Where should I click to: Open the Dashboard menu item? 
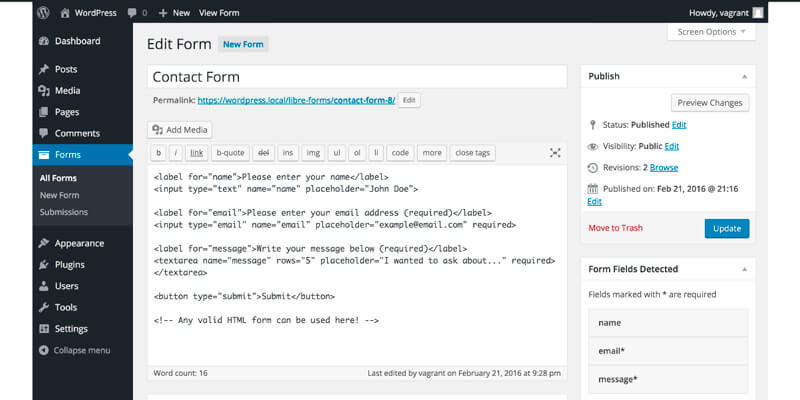point(77,41)
